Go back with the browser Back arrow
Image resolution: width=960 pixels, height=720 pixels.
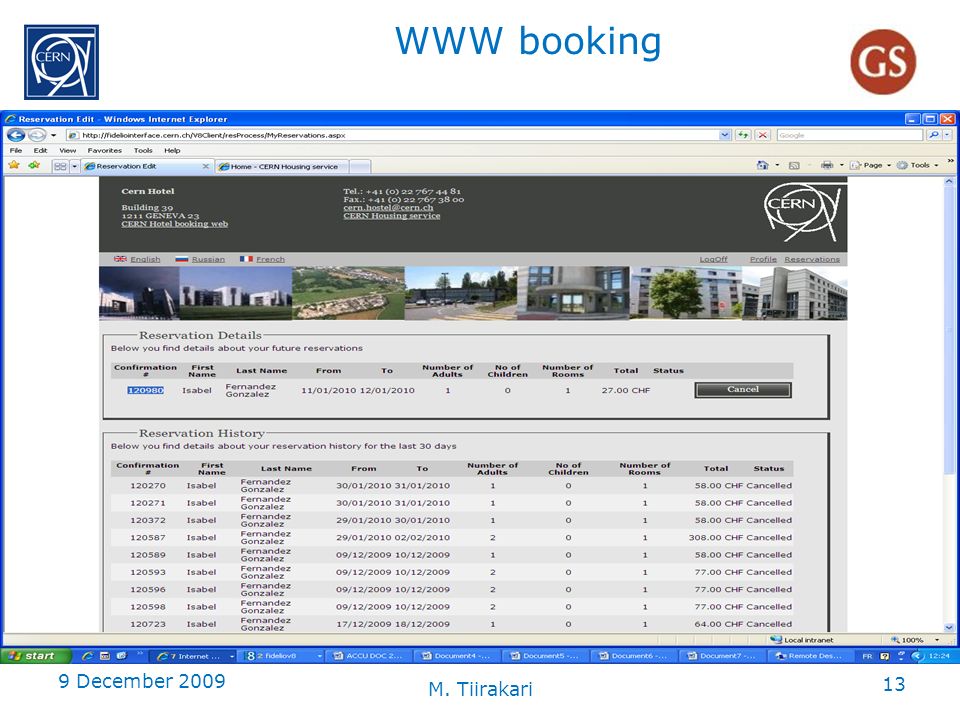[16, 135]
